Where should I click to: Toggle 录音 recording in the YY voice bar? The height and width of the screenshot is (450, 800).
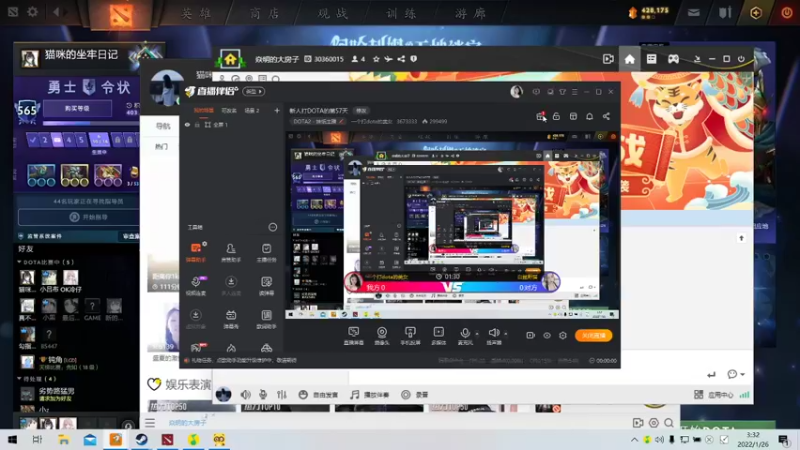tap(414, 394)
